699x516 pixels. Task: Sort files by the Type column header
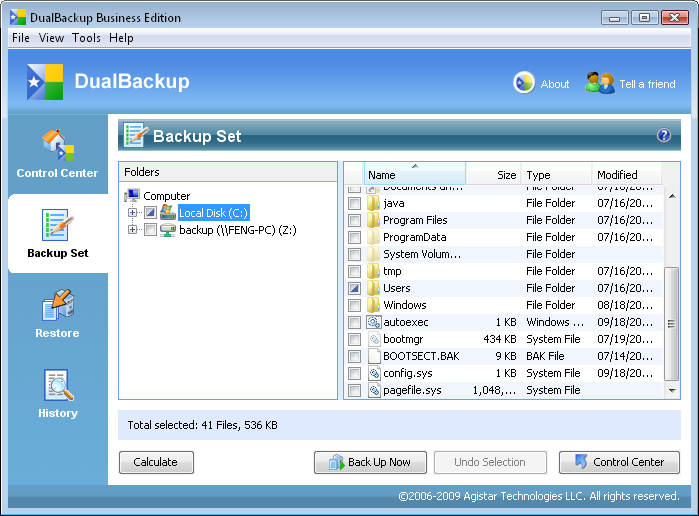coord(556,174)
